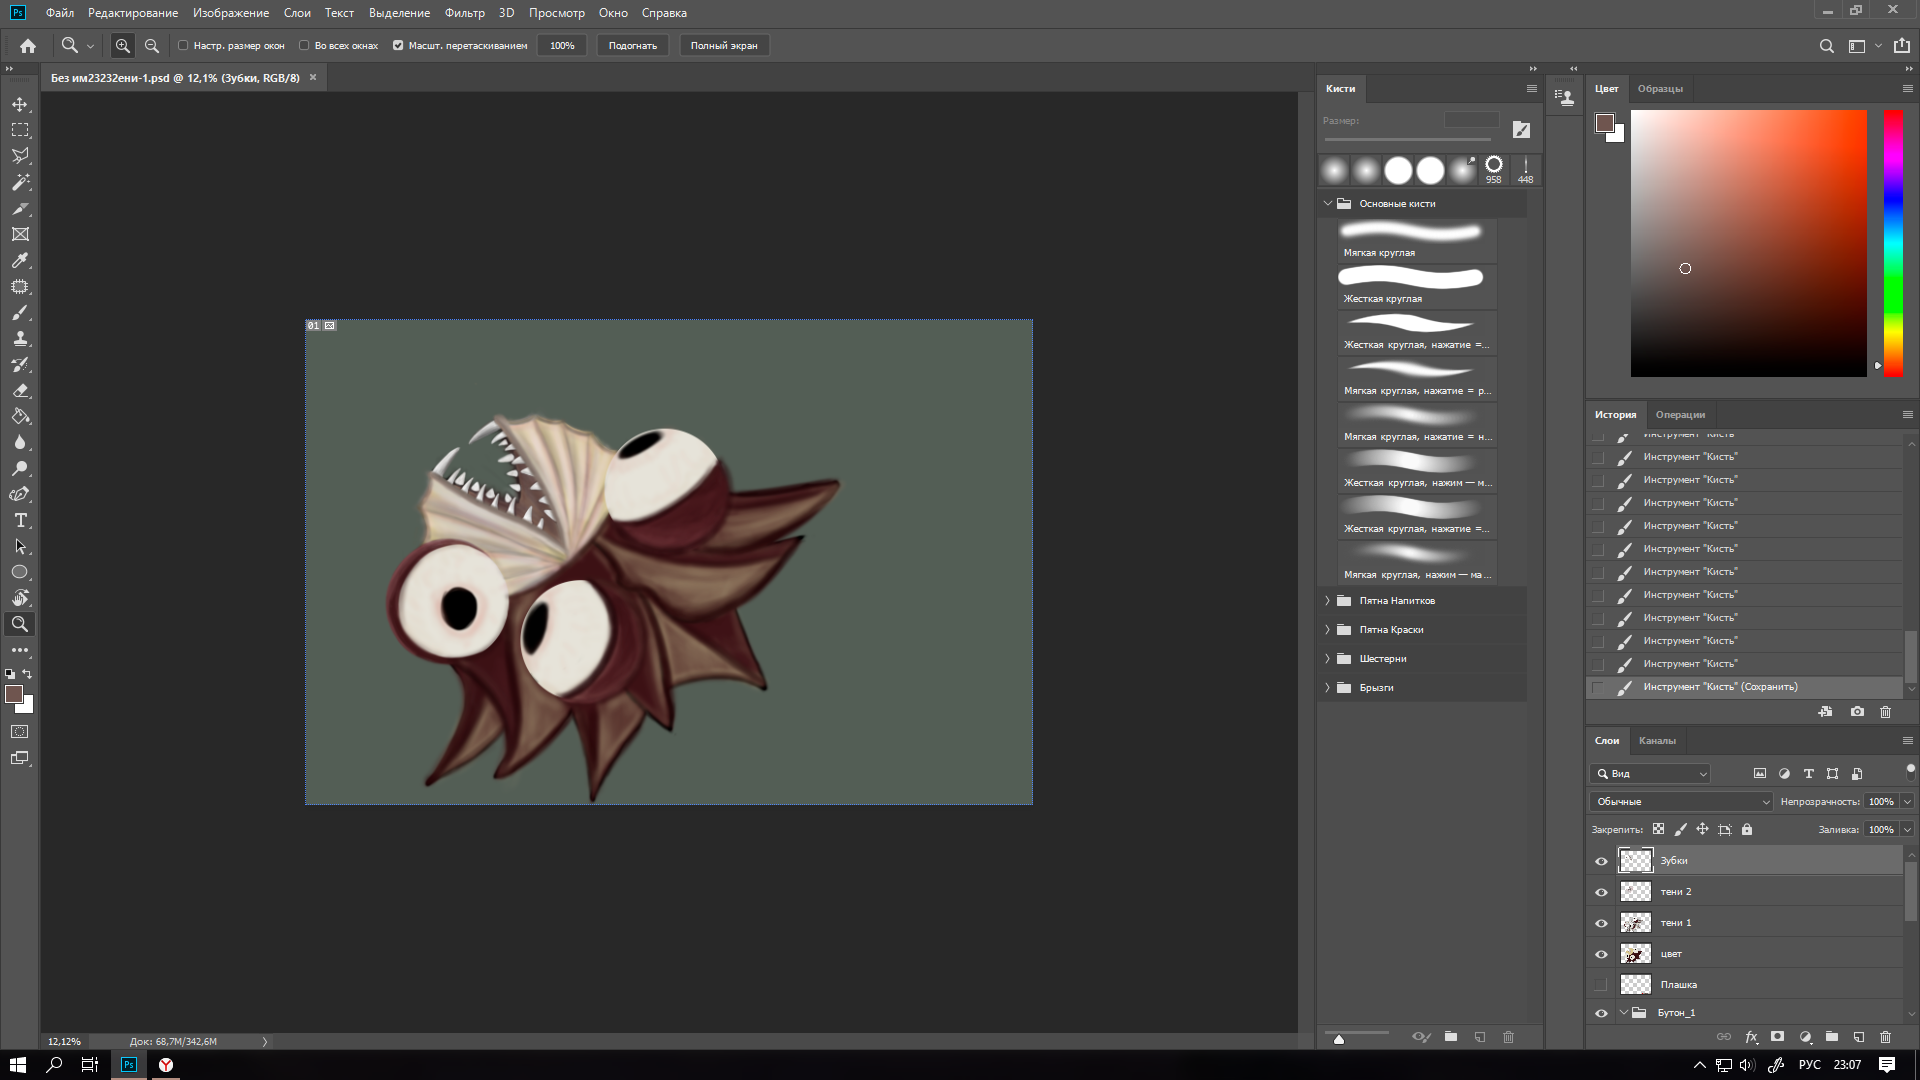Click the hue spectrum slider
This screenshot has width=1920, height=1080.
pyautogui.click(x=1893, y=243)
